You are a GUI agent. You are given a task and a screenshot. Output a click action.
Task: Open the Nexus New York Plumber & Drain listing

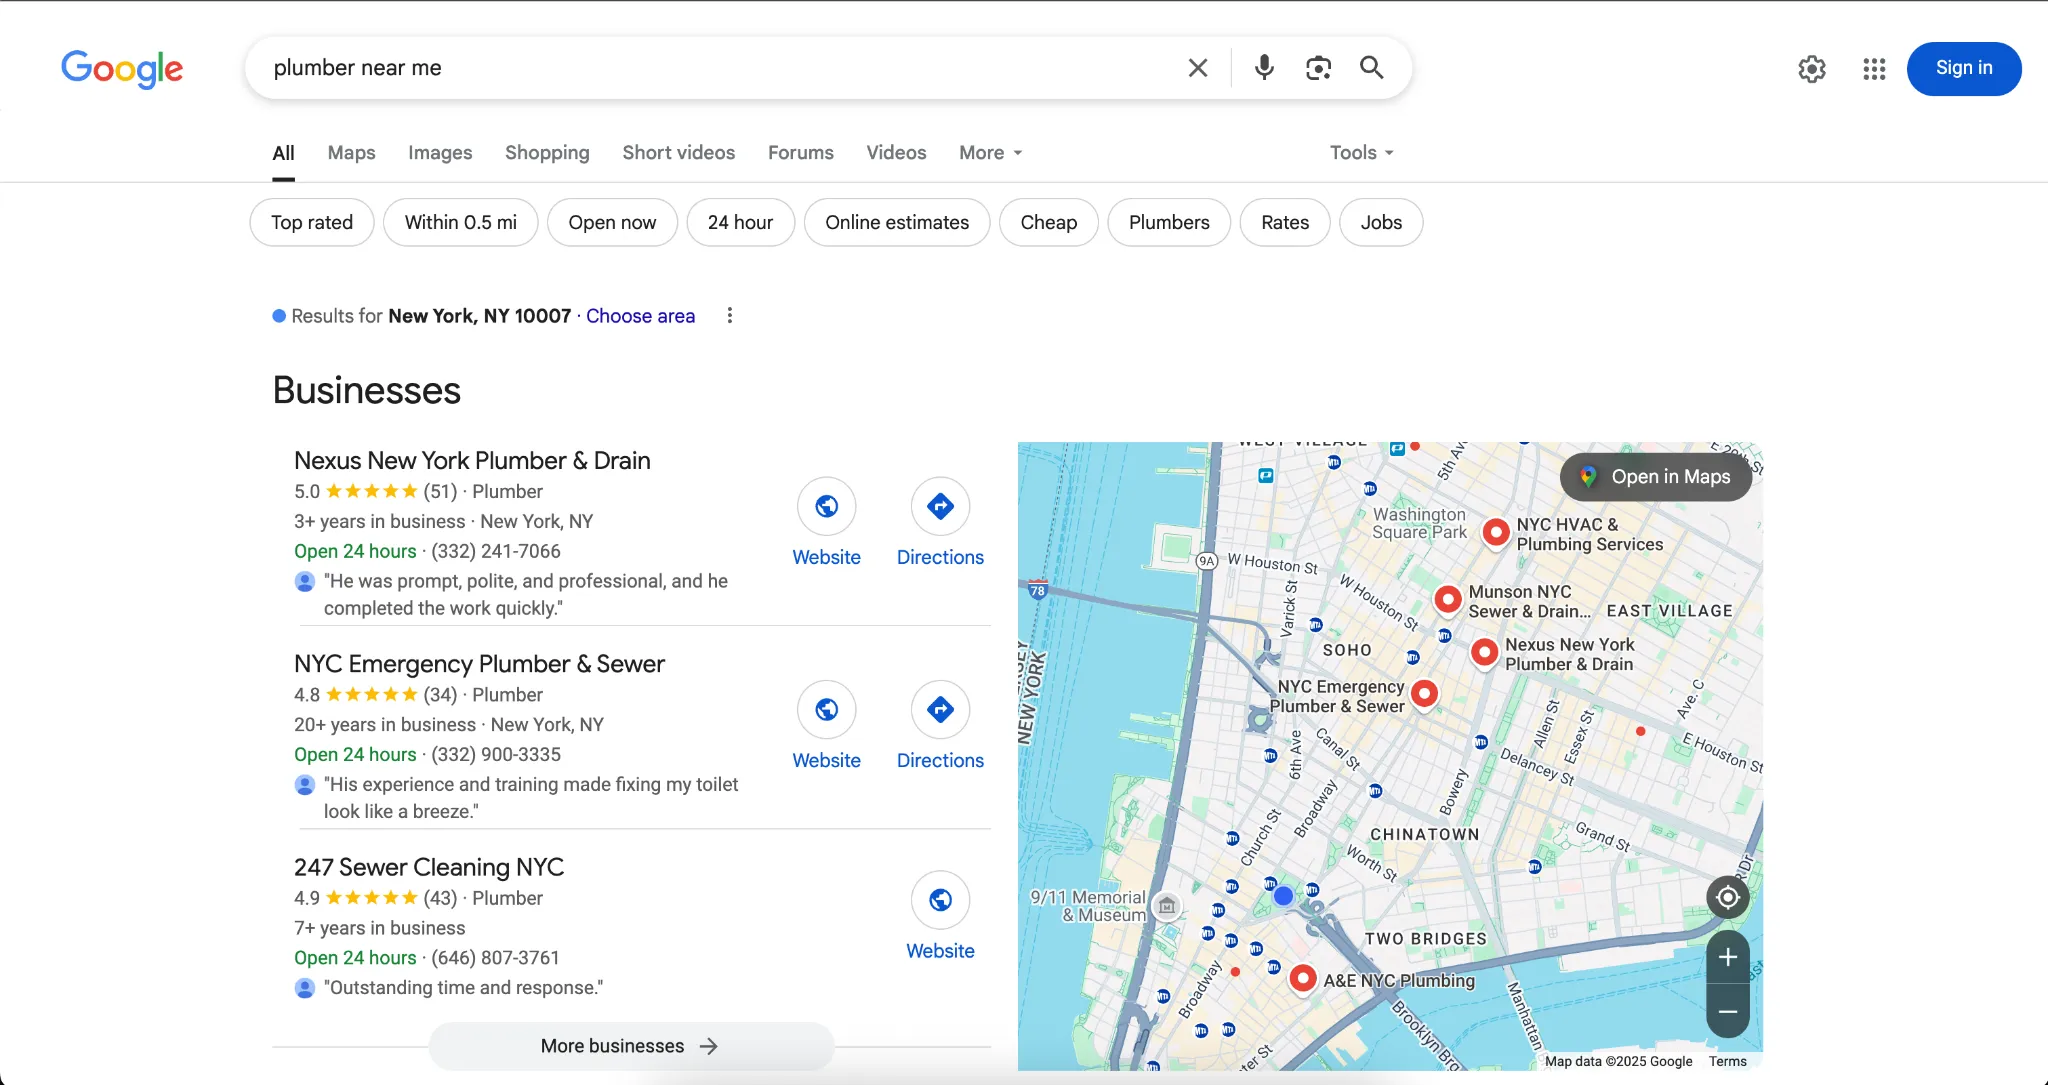472,461
